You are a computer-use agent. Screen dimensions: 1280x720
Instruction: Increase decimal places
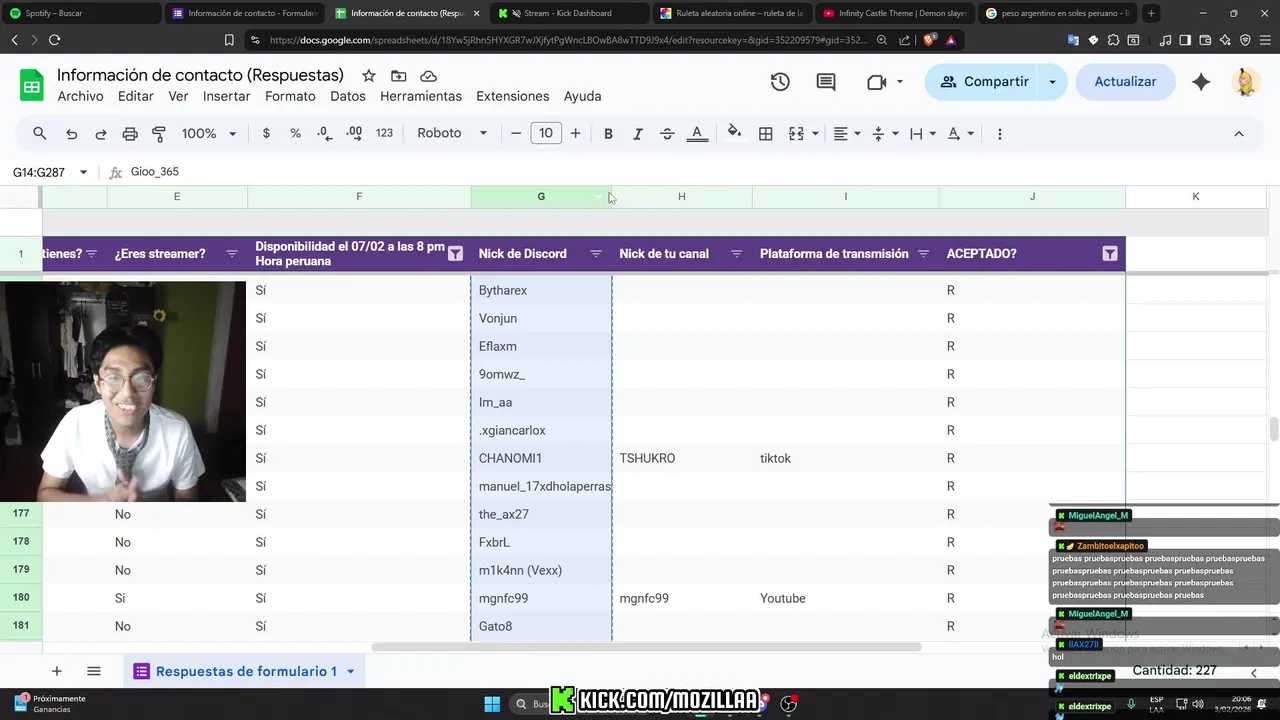pos(354,133)
